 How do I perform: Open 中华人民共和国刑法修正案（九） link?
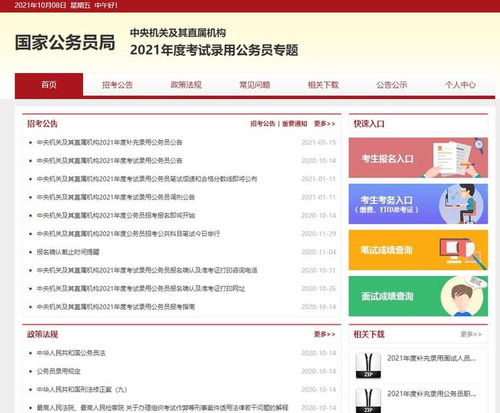[82, 389]
